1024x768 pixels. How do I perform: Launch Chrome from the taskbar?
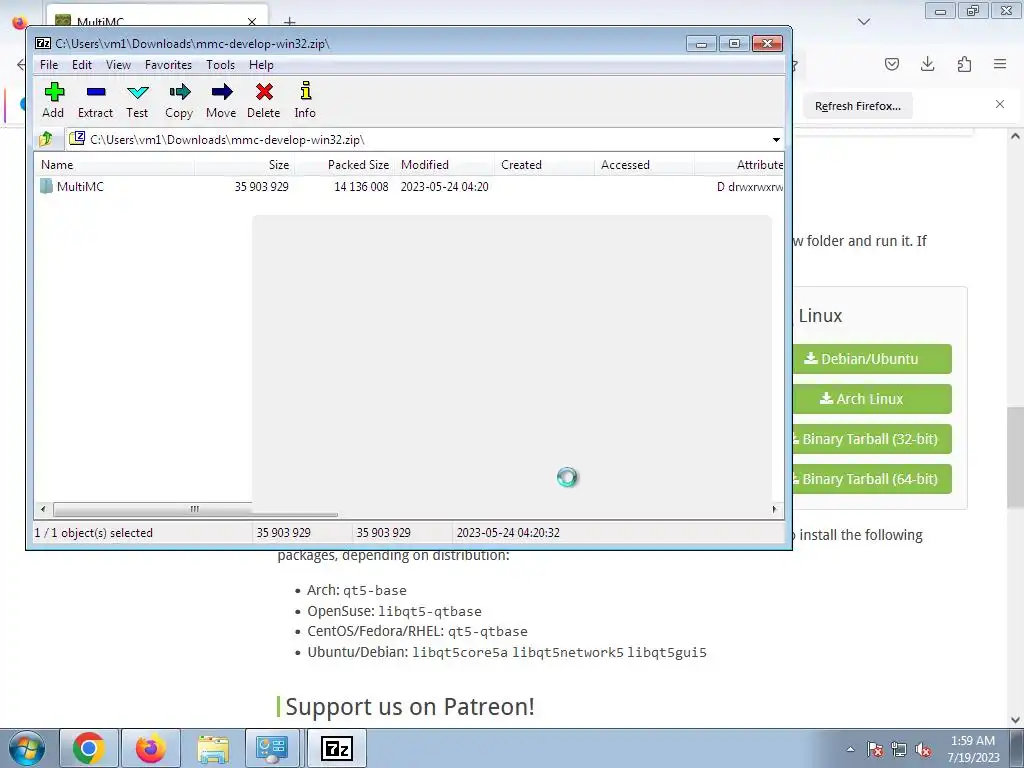point(89,748)
